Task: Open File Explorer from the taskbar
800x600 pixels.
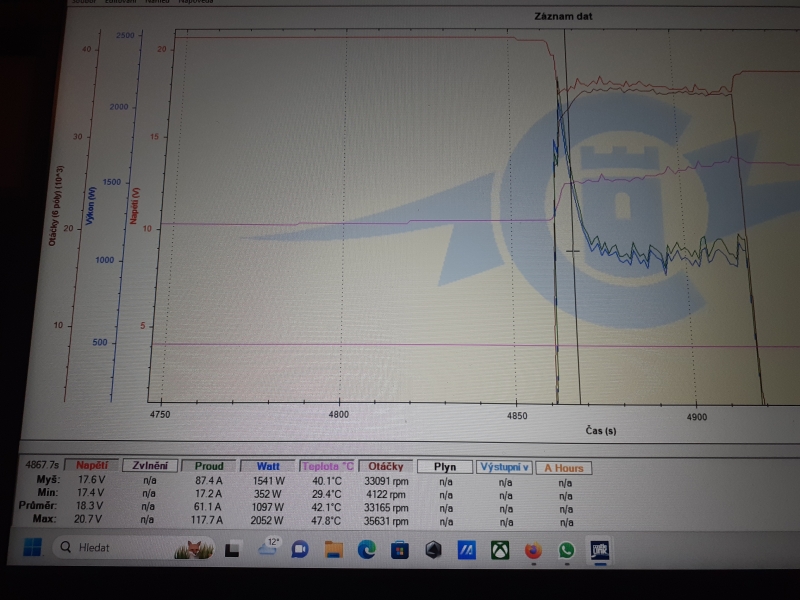Action: point(333,549)
